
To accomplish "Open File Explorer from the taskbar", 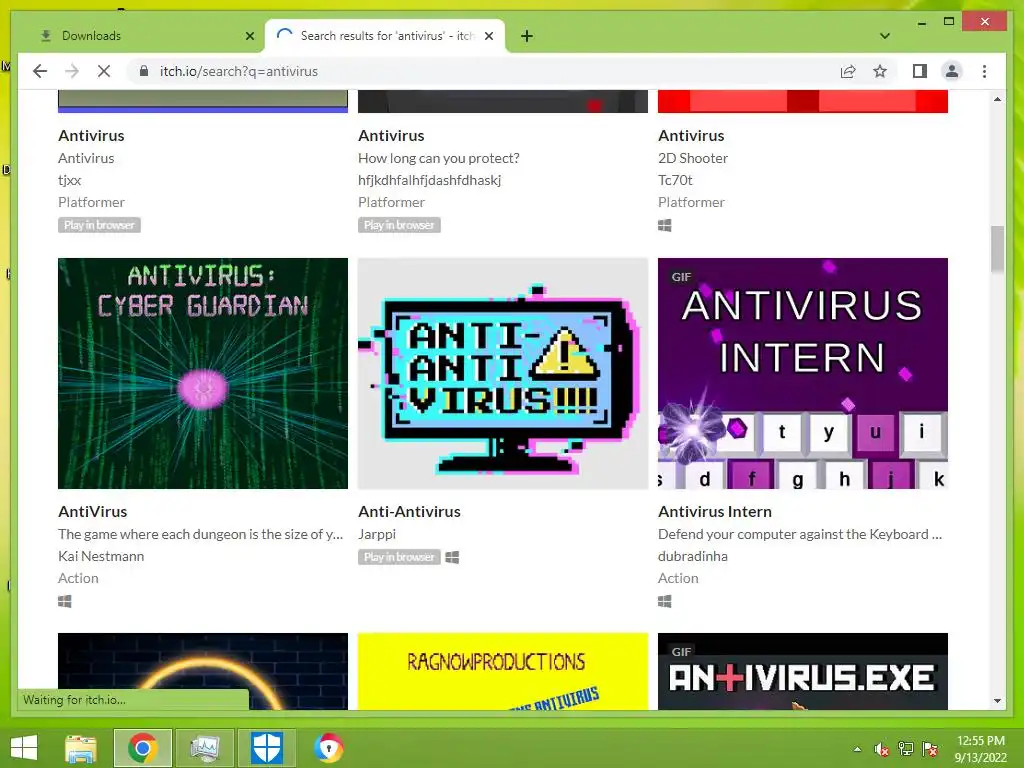I will pyautogui.click(x=80, y=748).
